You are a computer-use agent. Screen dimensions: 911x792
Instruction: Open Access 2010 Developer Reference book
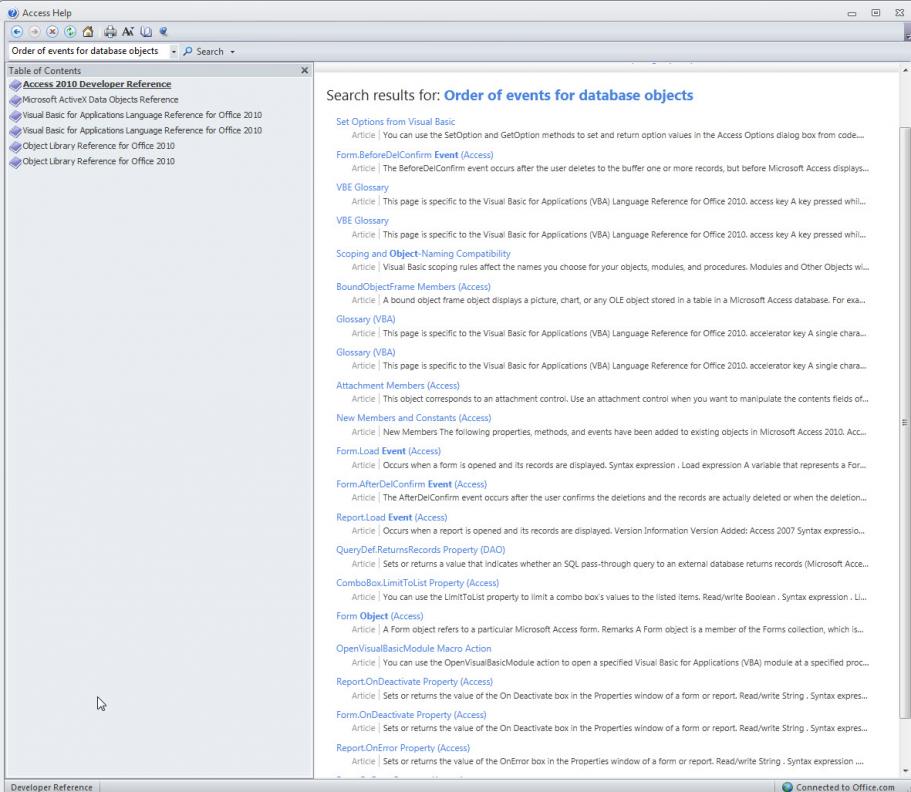click(x=97, y=84)
